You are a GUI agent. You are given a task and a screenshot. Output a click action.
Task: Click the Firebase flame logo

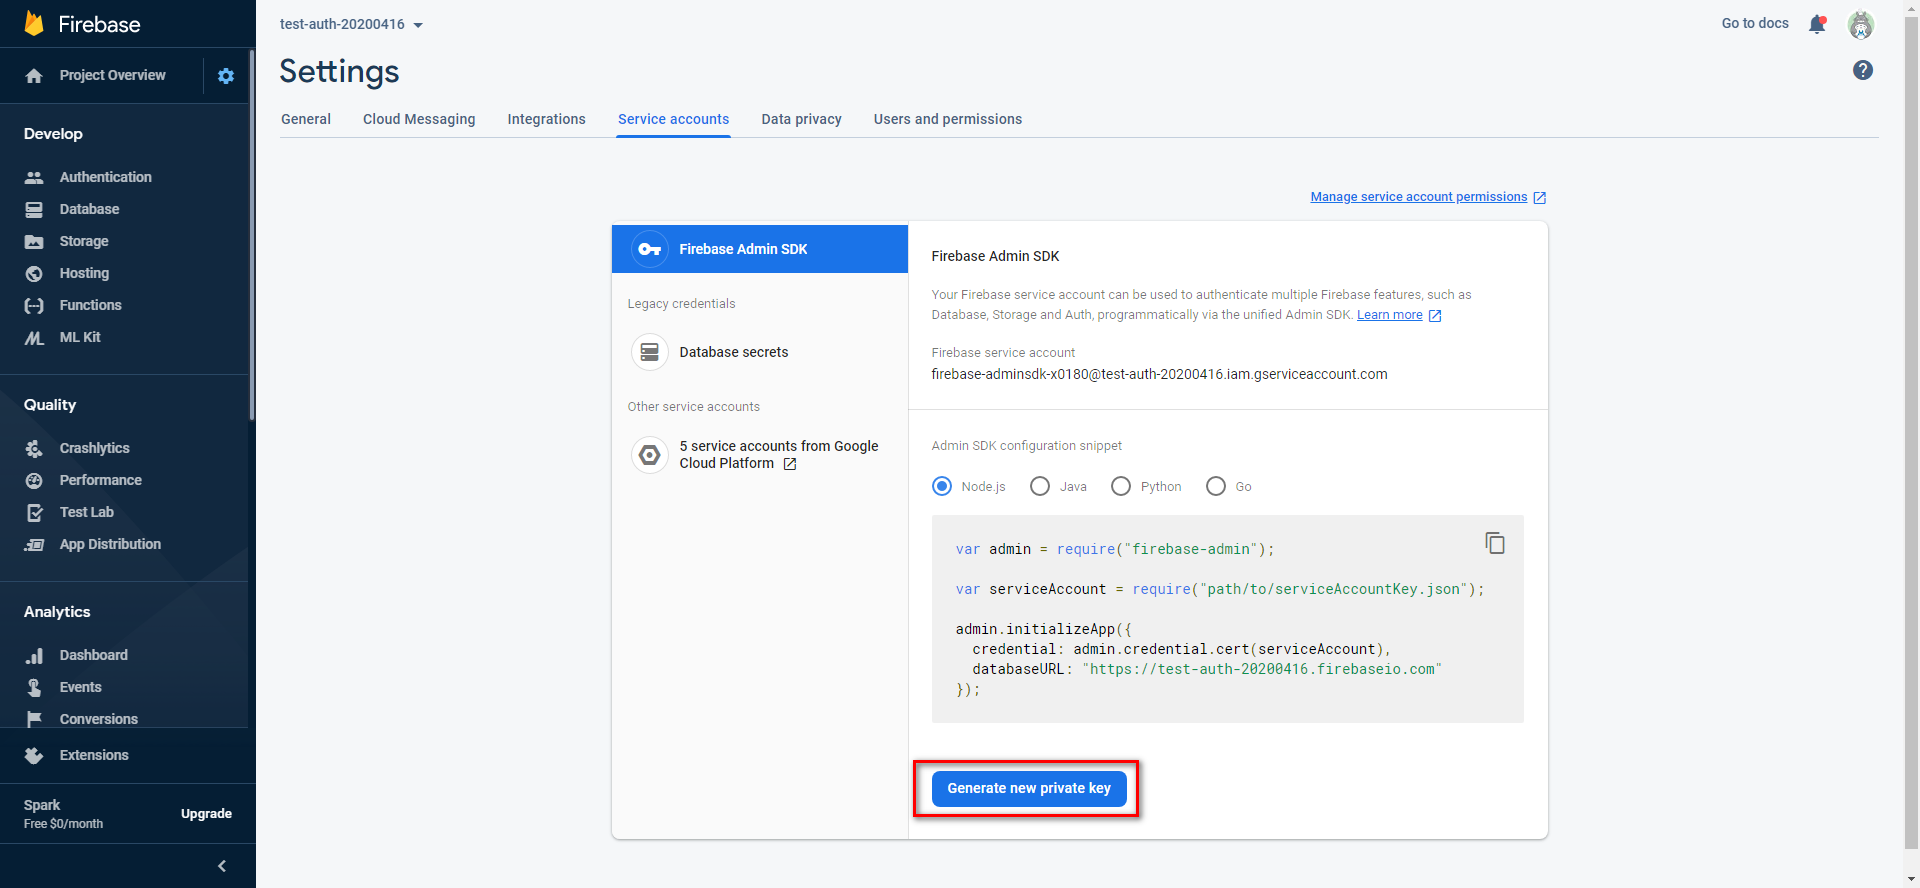[34, 23]
